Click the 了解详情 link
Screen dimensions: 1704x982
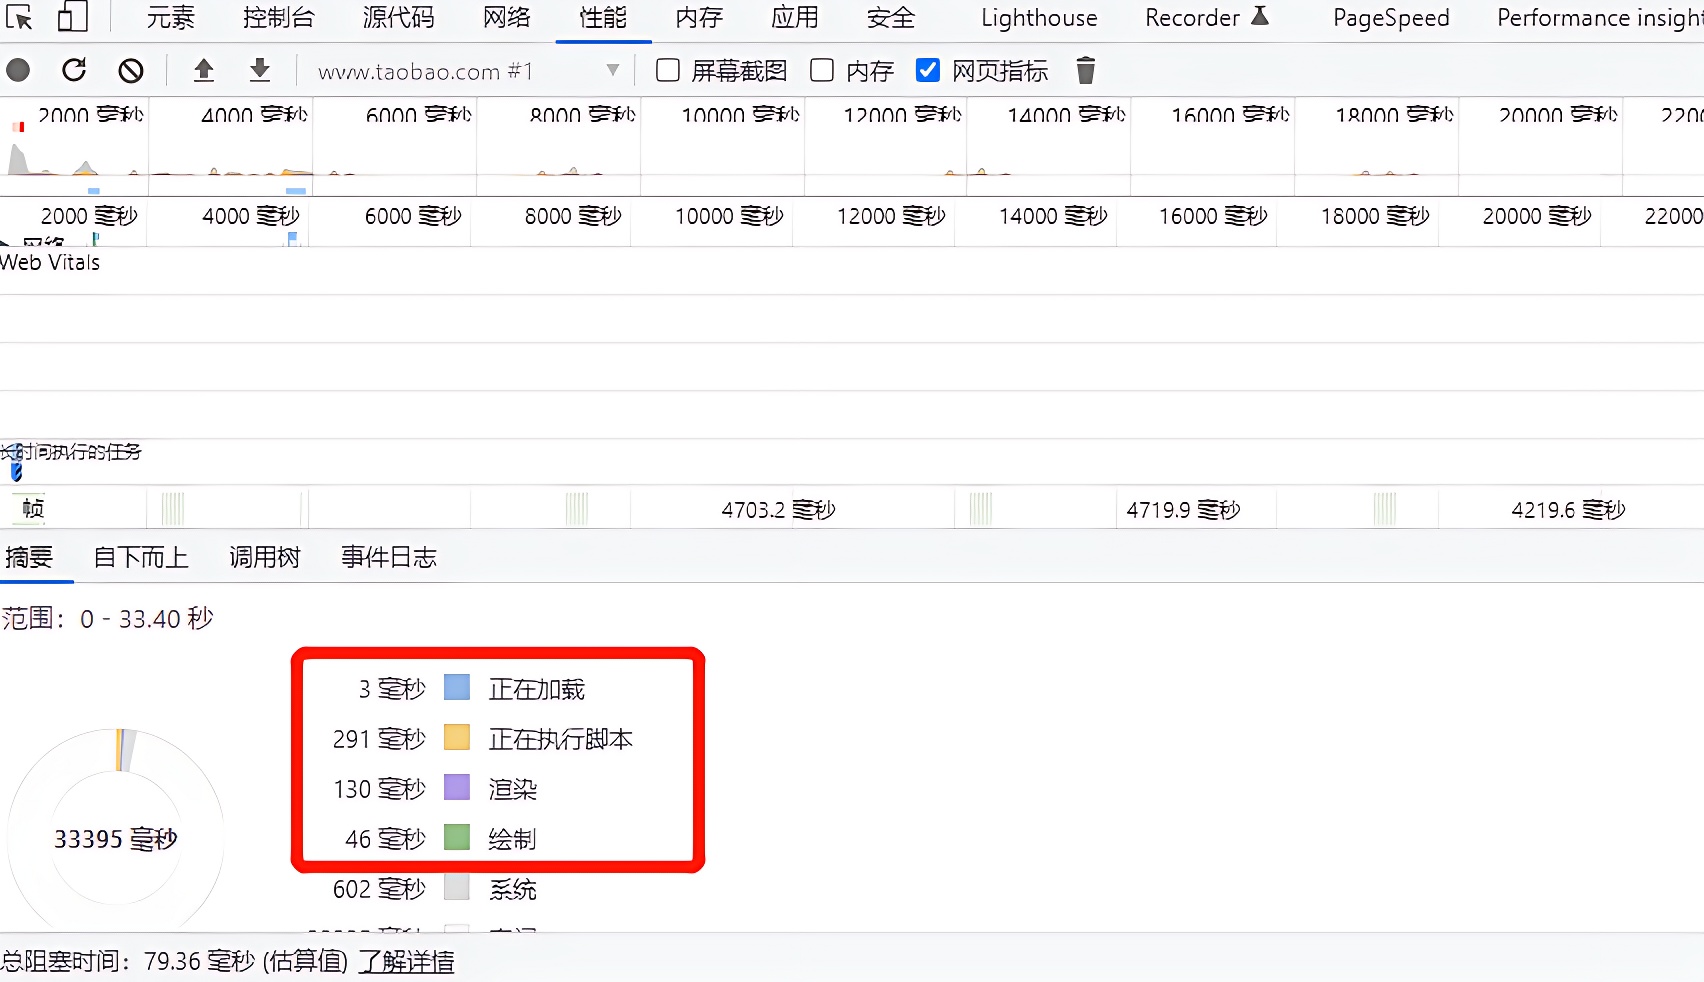point(406,961)
